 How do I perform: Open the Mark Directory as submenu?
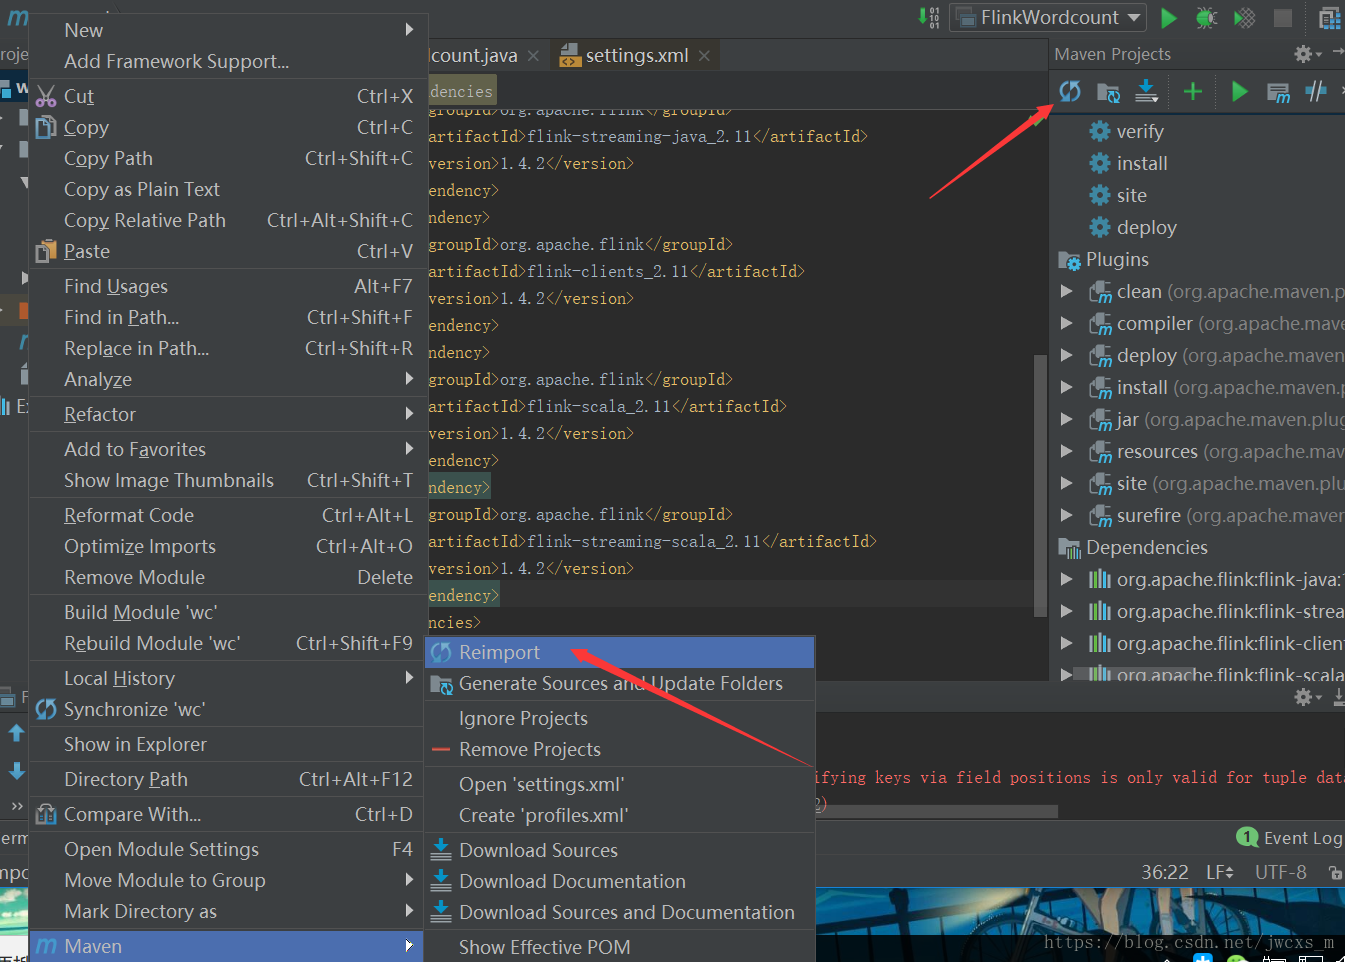pyautogui.click(x=226, y=911)
